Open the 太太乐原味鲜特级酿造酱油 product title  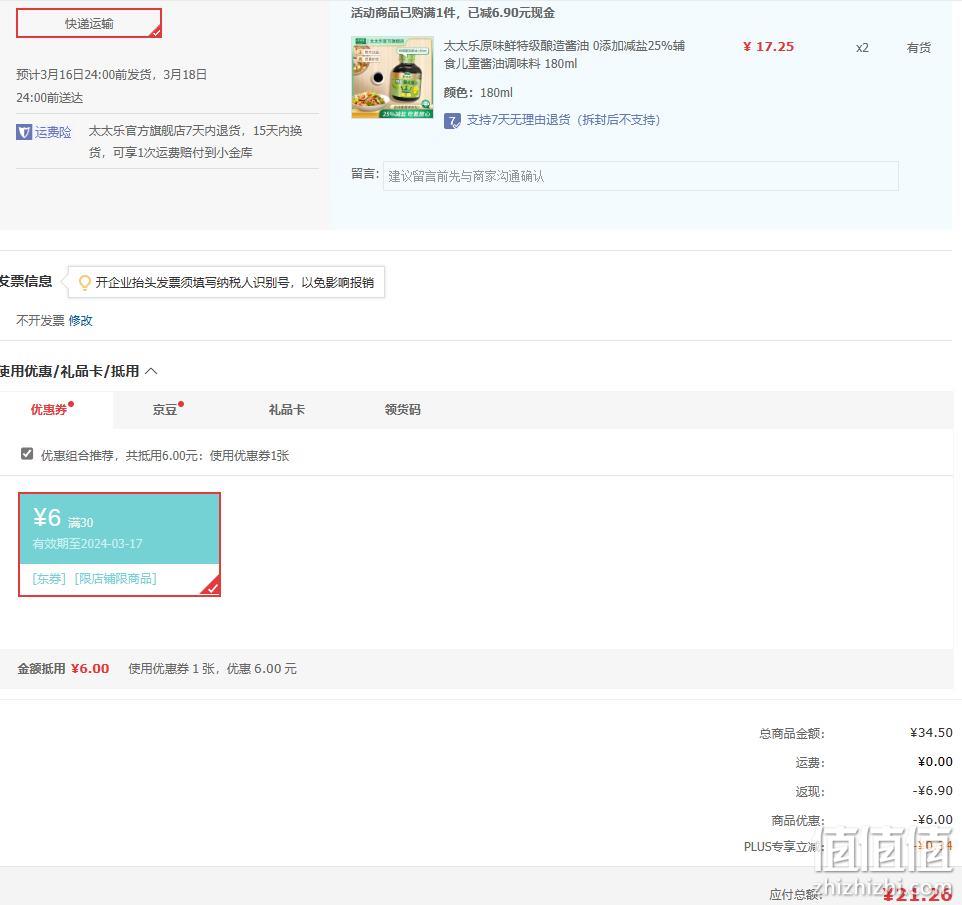(564, 55)
